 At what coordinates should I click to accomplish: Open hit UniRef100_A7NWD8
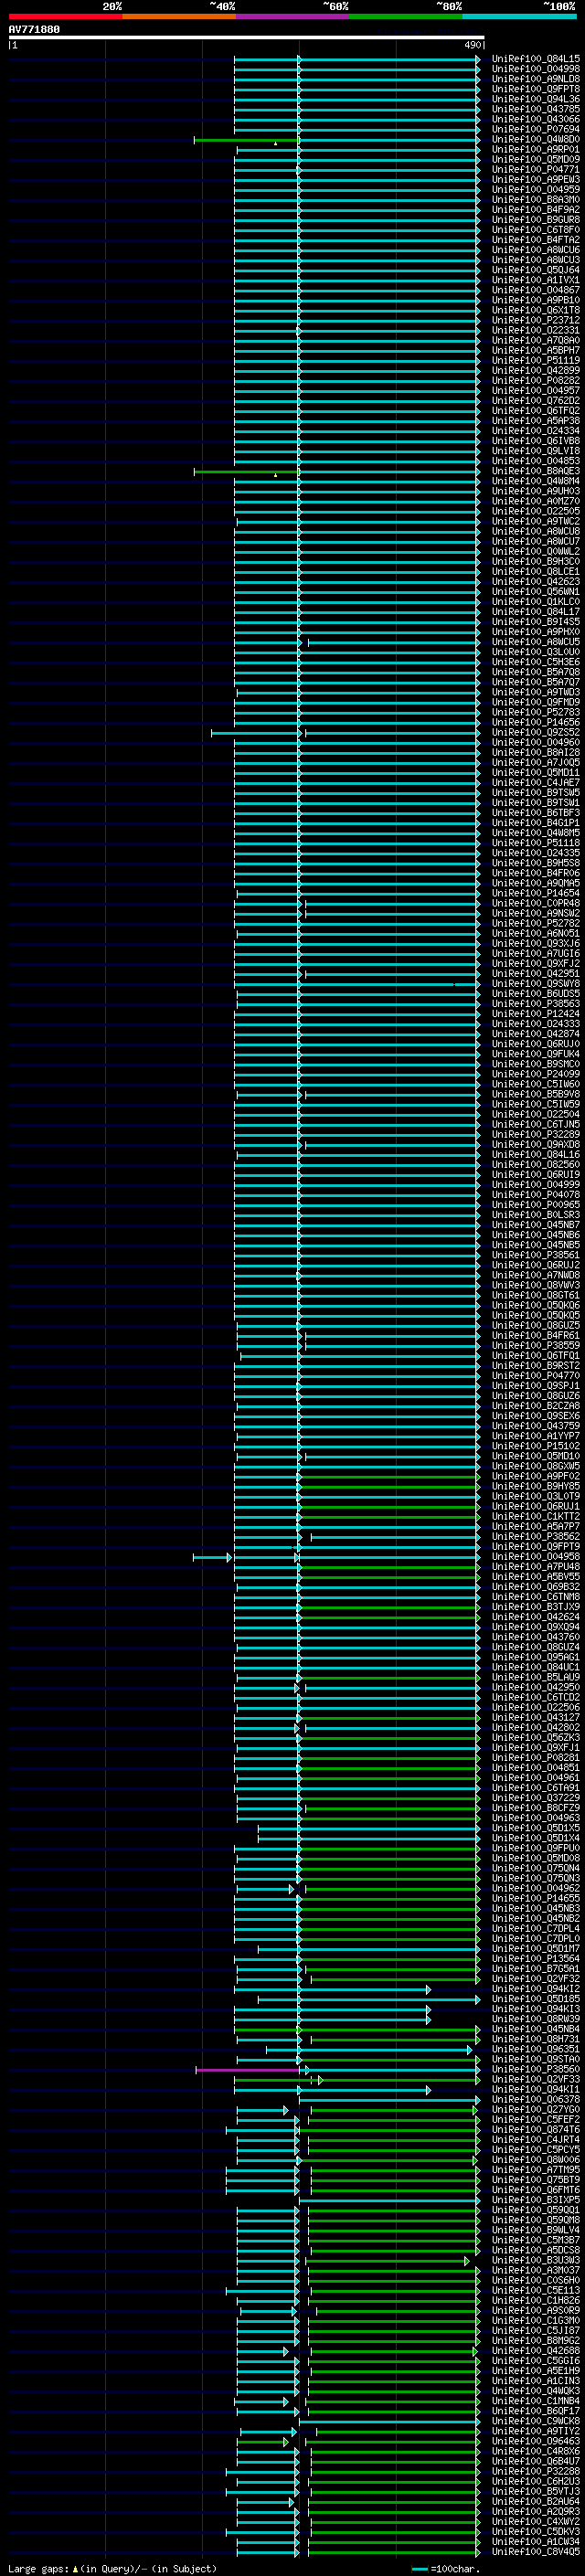536,1275
